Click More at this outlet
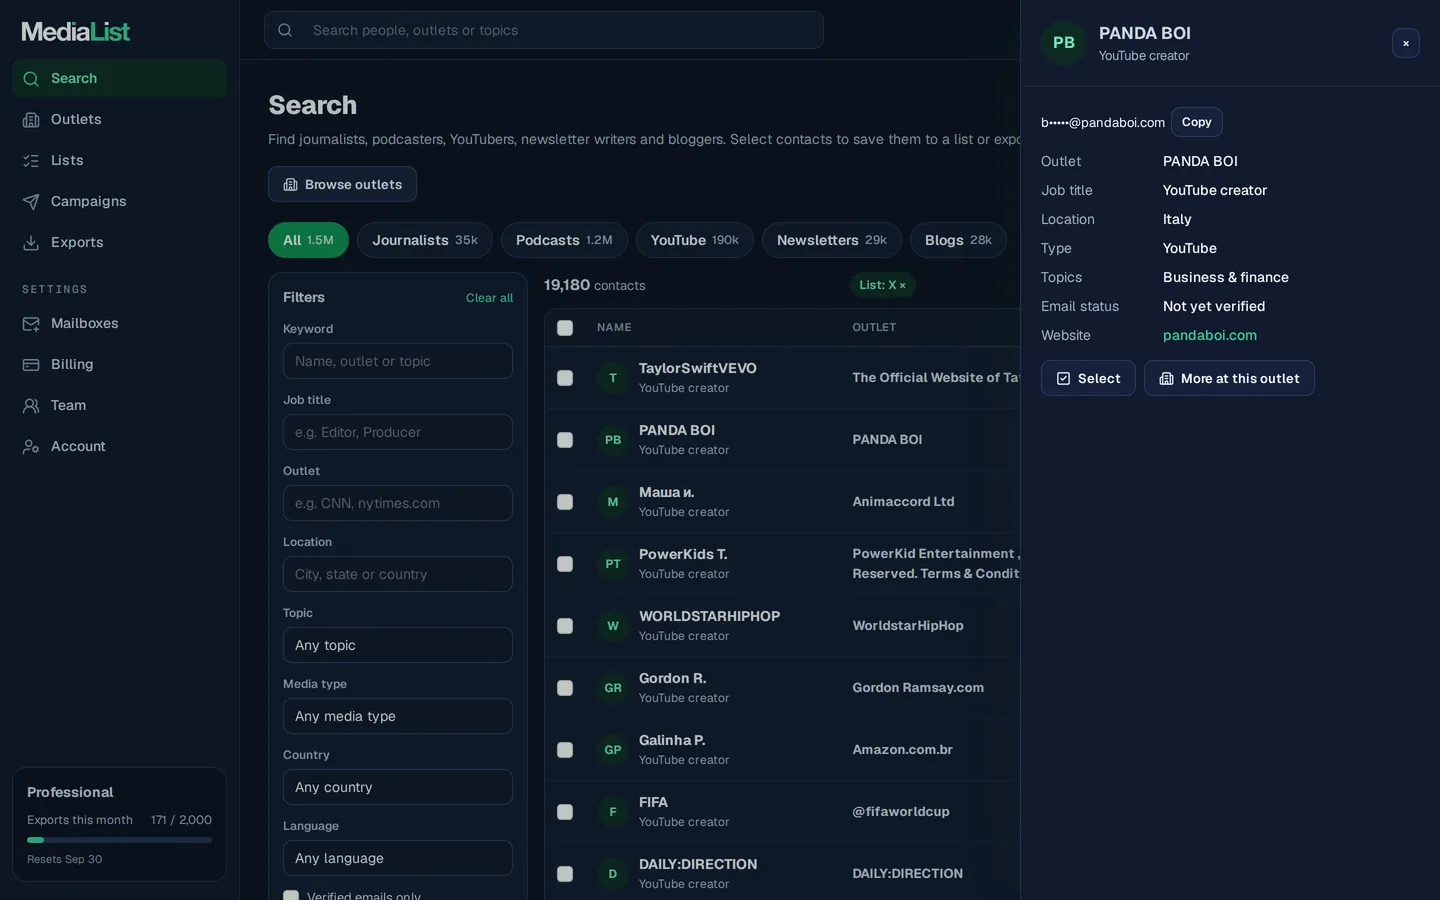The width and height of the screenshot is (1440, 900). pos(1229,378)
